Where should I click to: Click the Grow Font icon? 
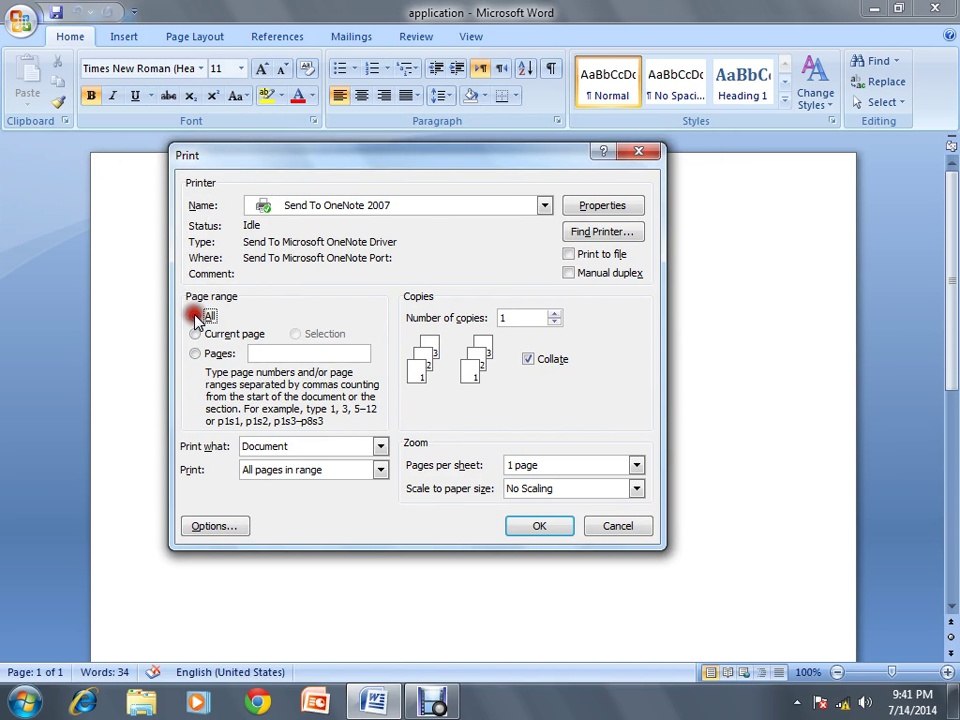pyautogui.click(x=261, y=69)
